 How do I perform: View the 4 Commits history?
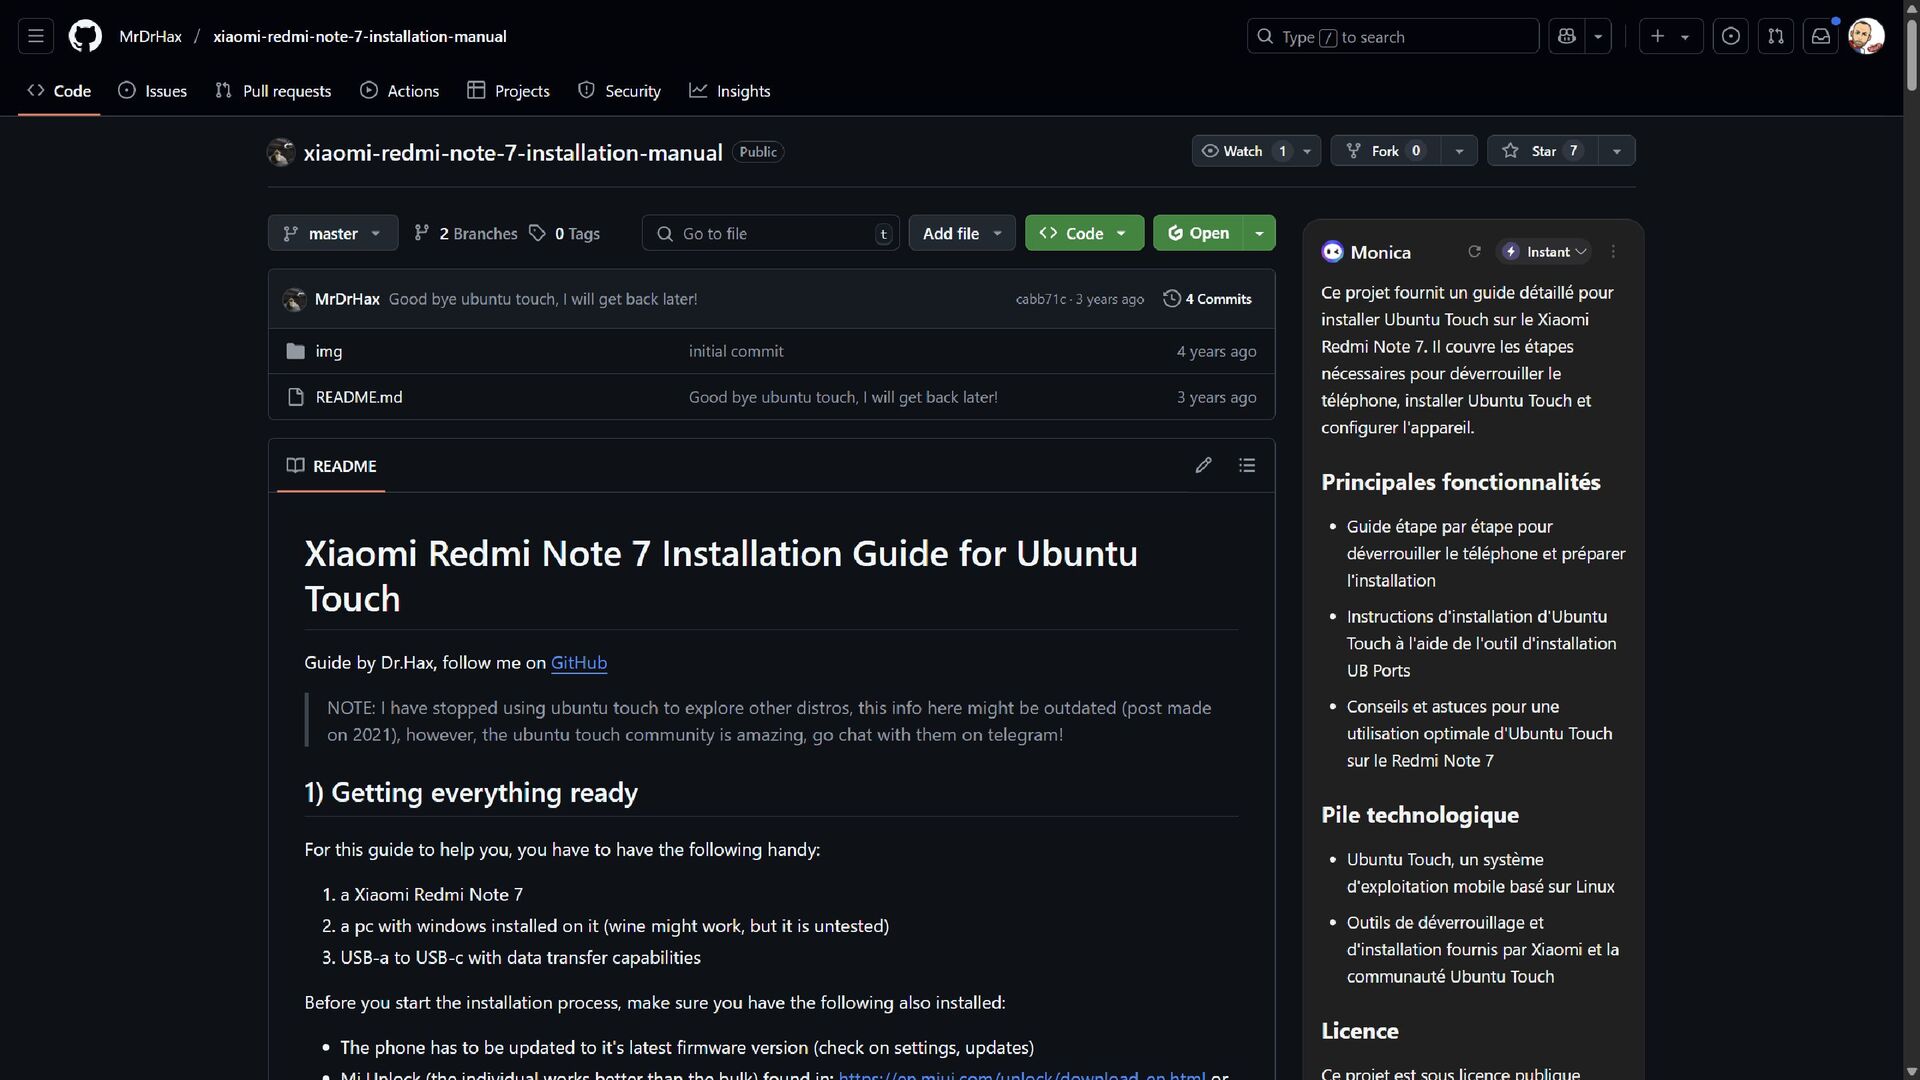click(x=1208, y=299)
